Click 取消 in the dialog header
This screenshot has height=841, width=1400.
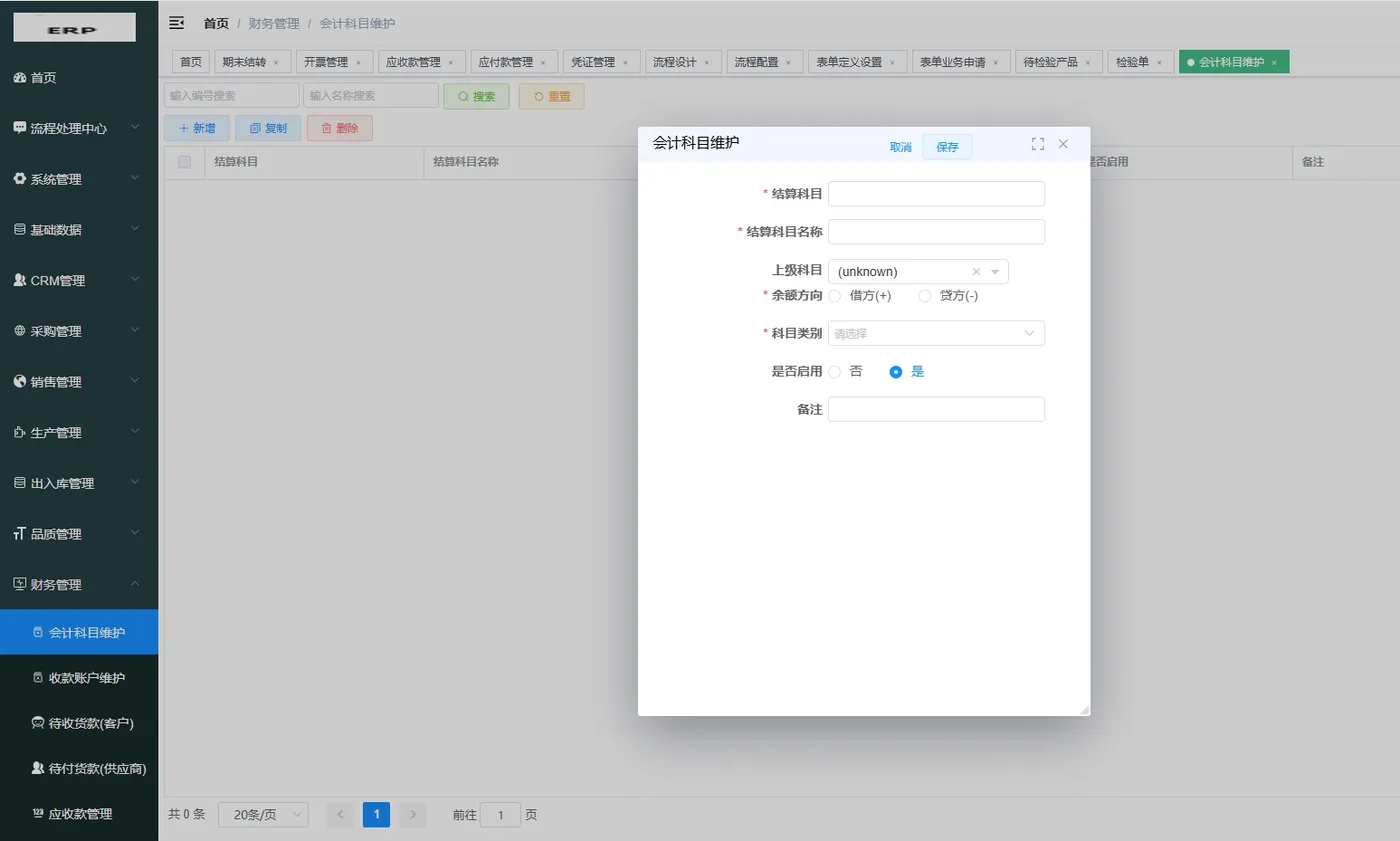[x=901, y=147]
